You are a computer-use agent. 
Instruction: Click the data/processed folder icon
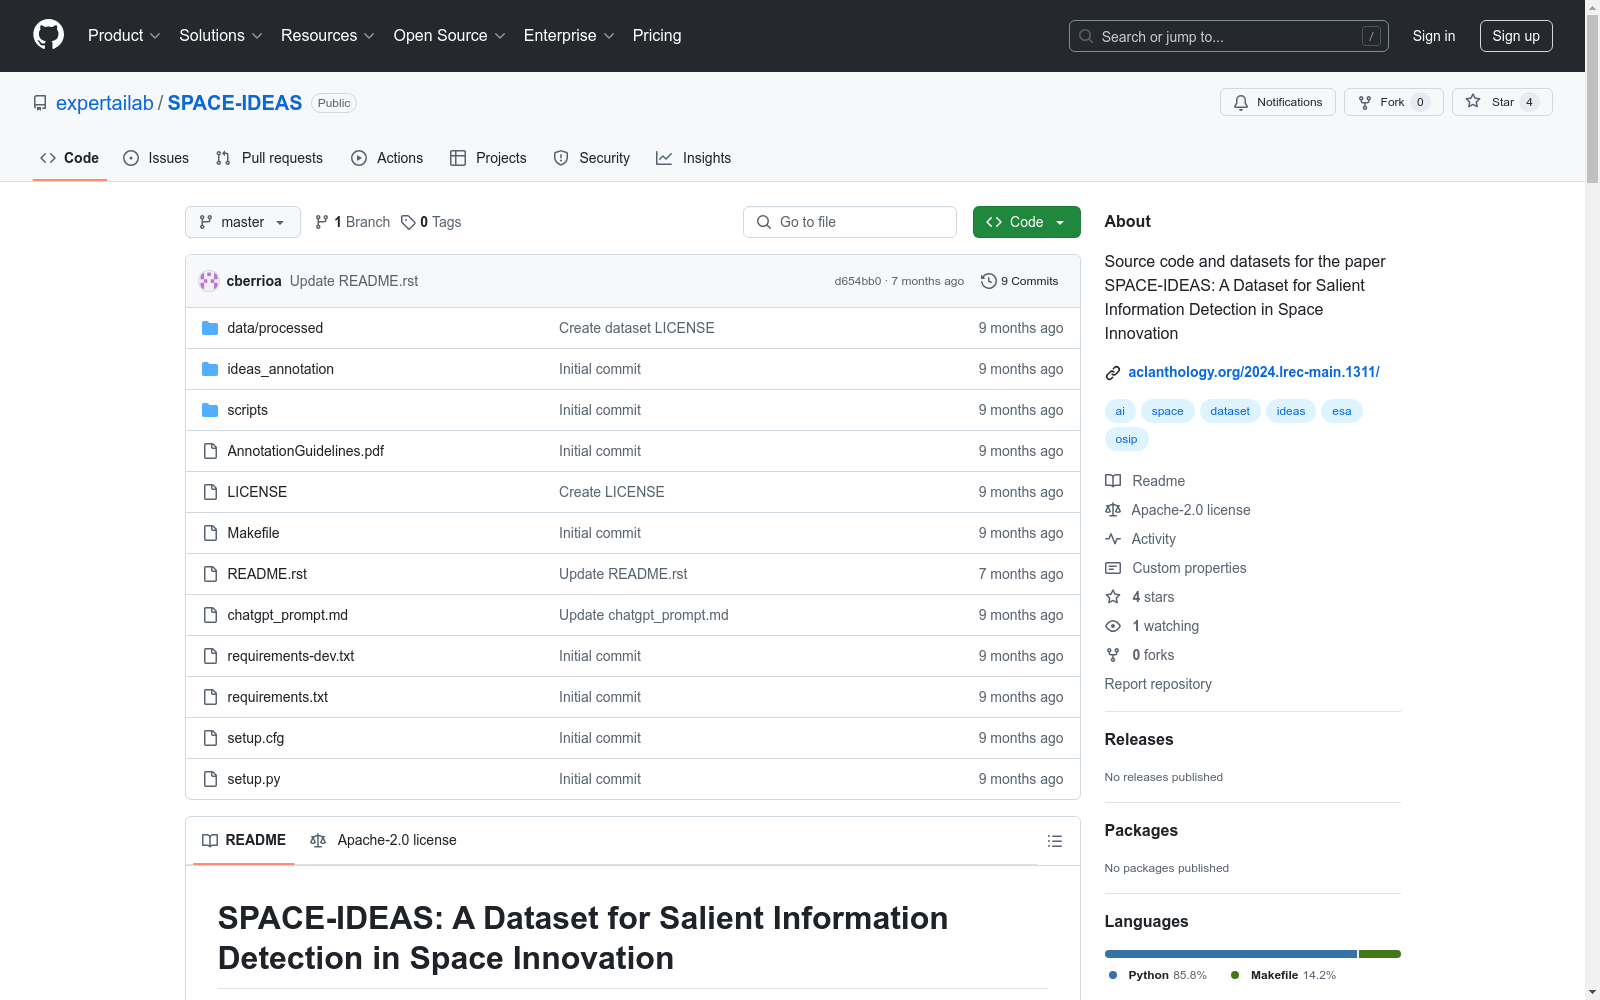(210, 328)
